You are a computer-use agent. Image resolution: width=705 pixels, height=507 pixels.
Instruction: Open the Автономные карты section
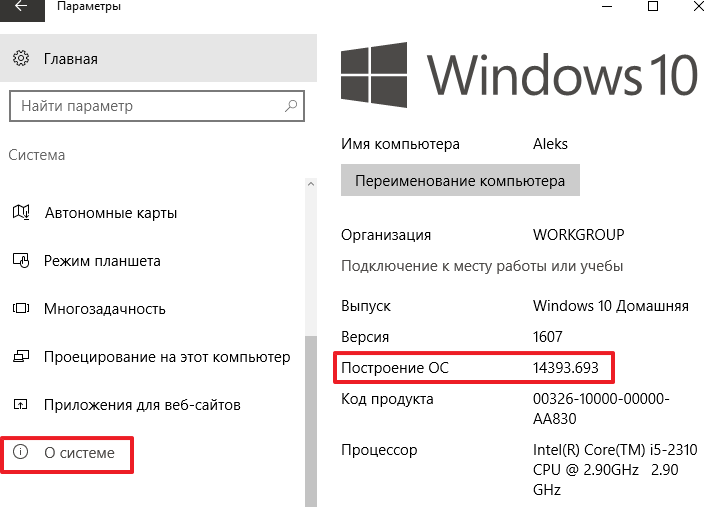coord(110,213)
